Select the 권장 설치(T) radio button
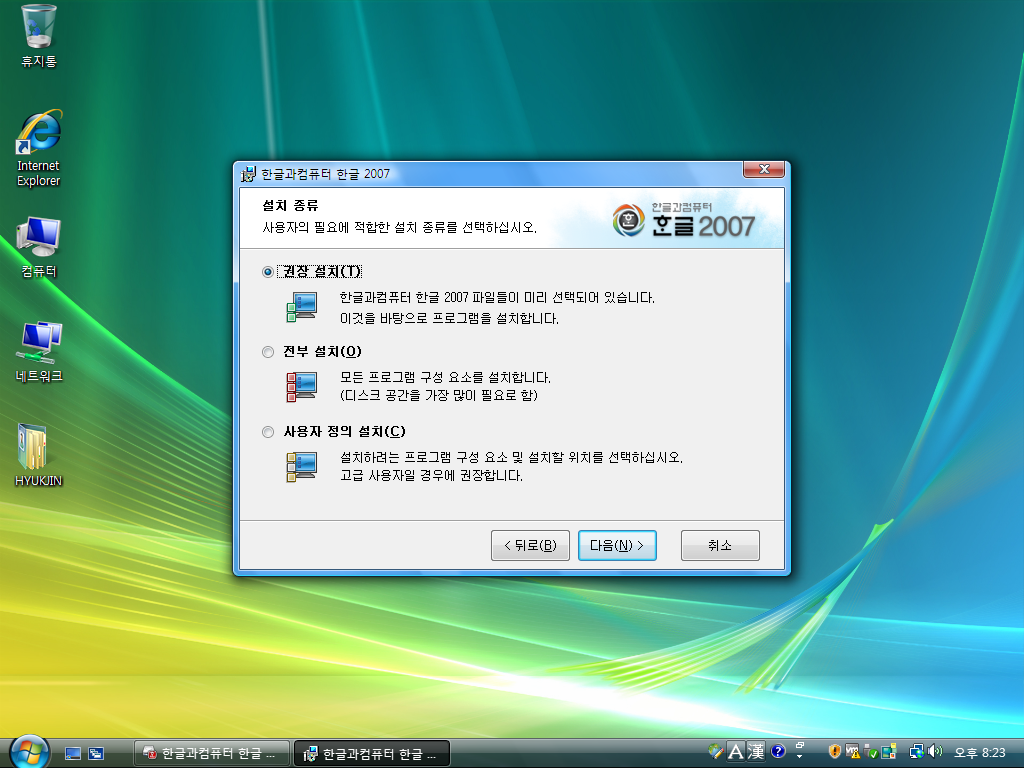Image resolution: width=1024 pixels, height=768 pixels. (x=268, y=272)
